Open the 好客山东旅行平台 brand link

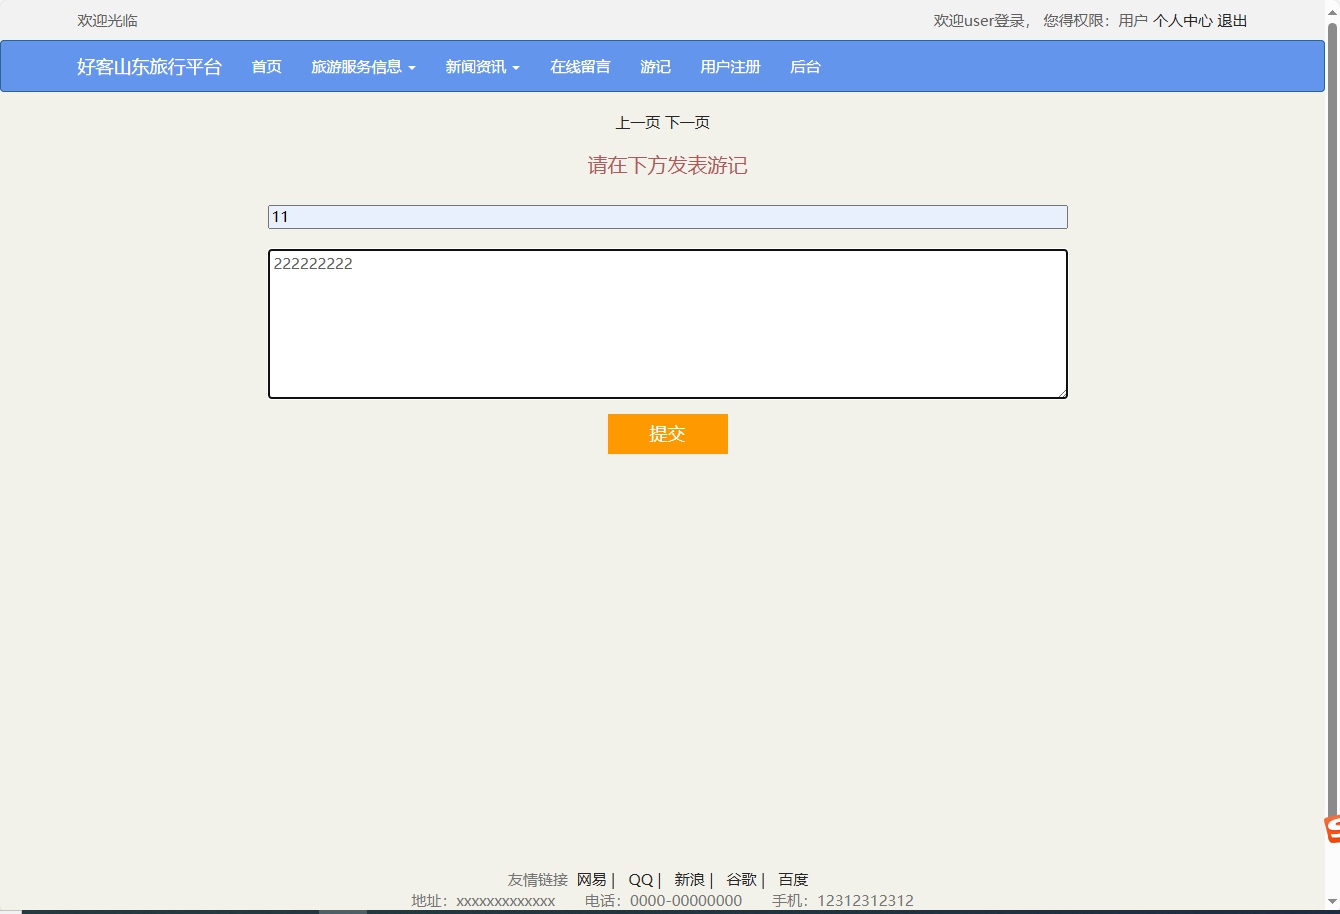(x=149, y=67)
